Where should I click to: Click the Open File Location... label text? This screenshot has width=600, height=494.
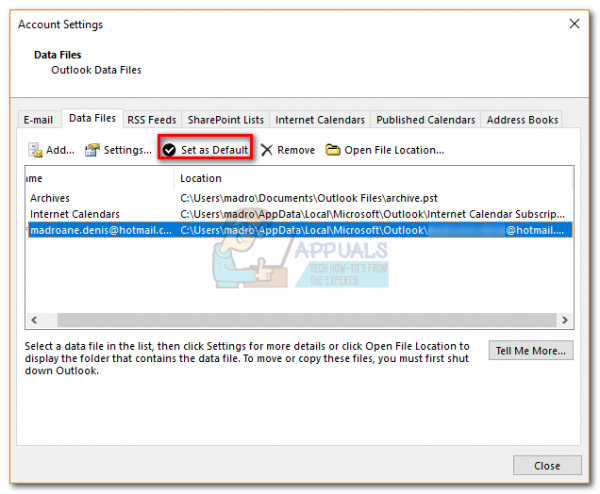pos(394,150)
